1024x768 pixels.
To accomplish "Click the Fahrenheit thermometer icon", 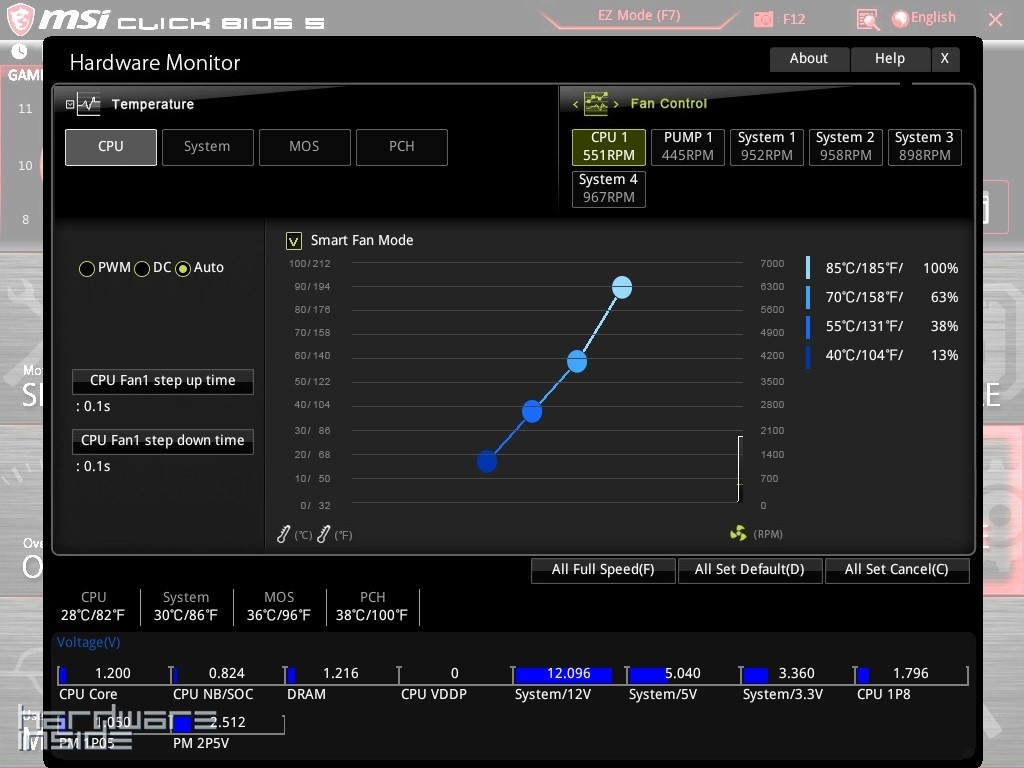I will pyautogui.click(x=323, y=534).
